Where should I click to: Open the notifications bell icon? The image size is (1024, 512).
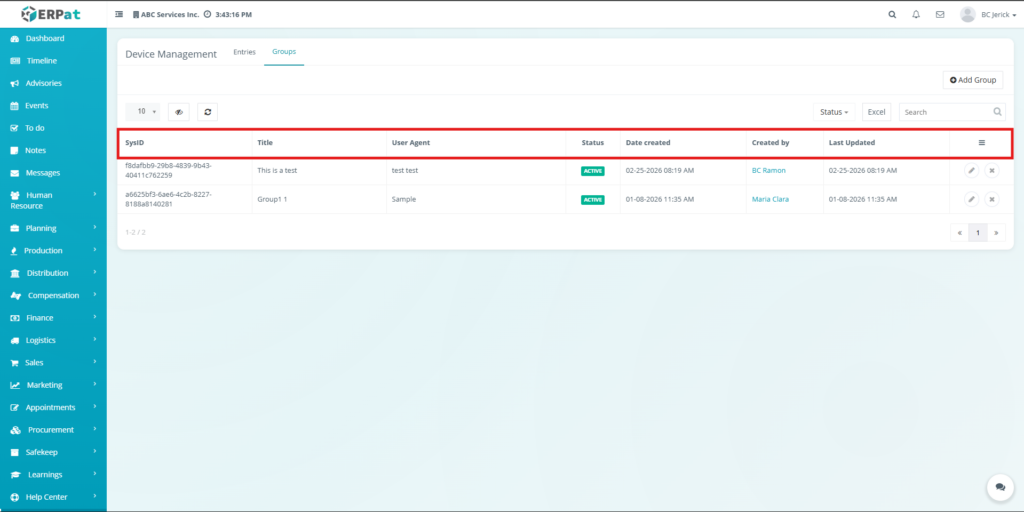(916, 15)
